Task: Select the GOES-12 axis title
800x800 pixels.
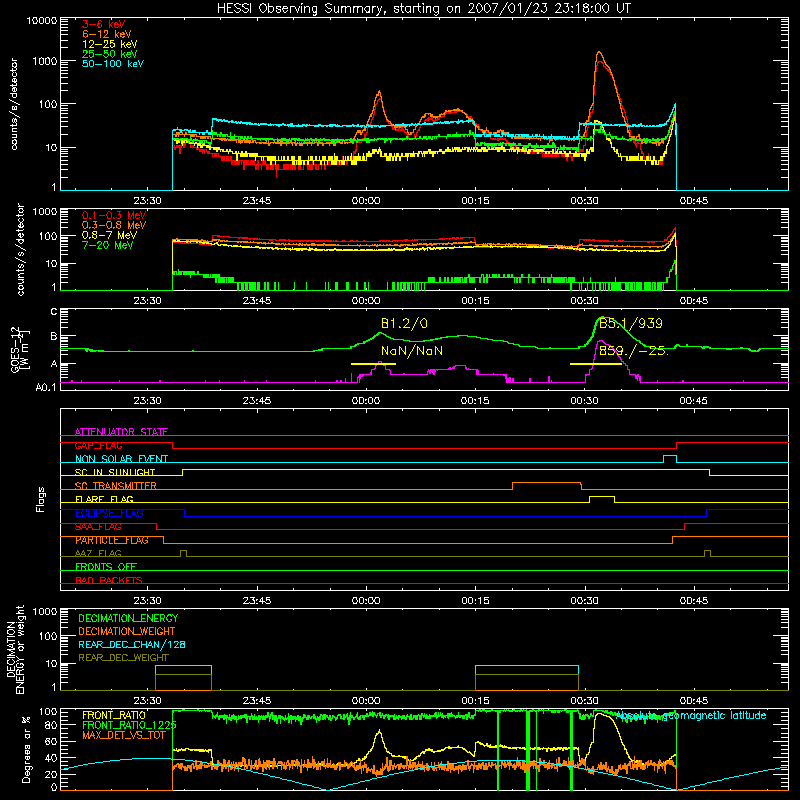Action: click(x=19, y=348)
